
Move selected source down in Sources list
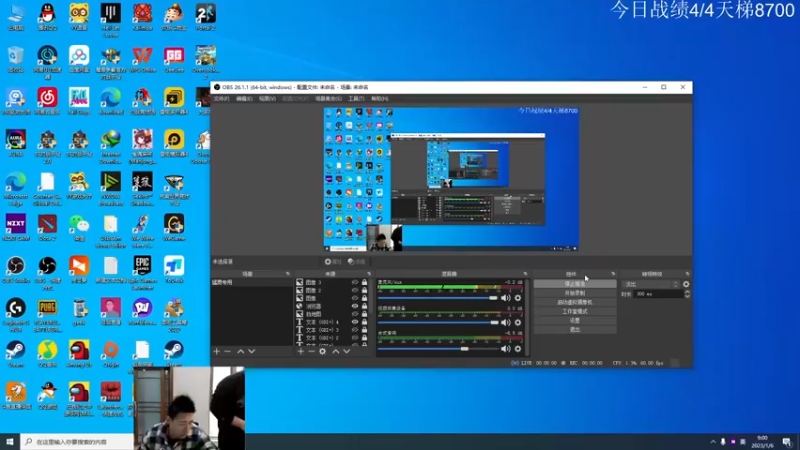pos(346,351)
